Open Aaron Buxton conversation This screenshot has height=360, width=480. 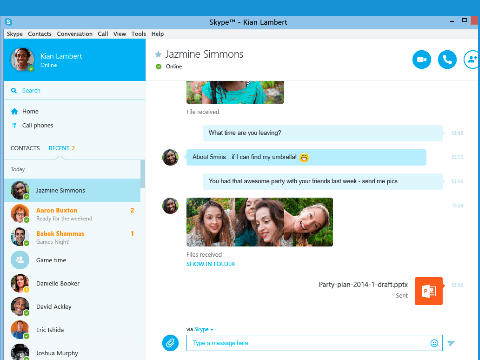tap(72, 214)
